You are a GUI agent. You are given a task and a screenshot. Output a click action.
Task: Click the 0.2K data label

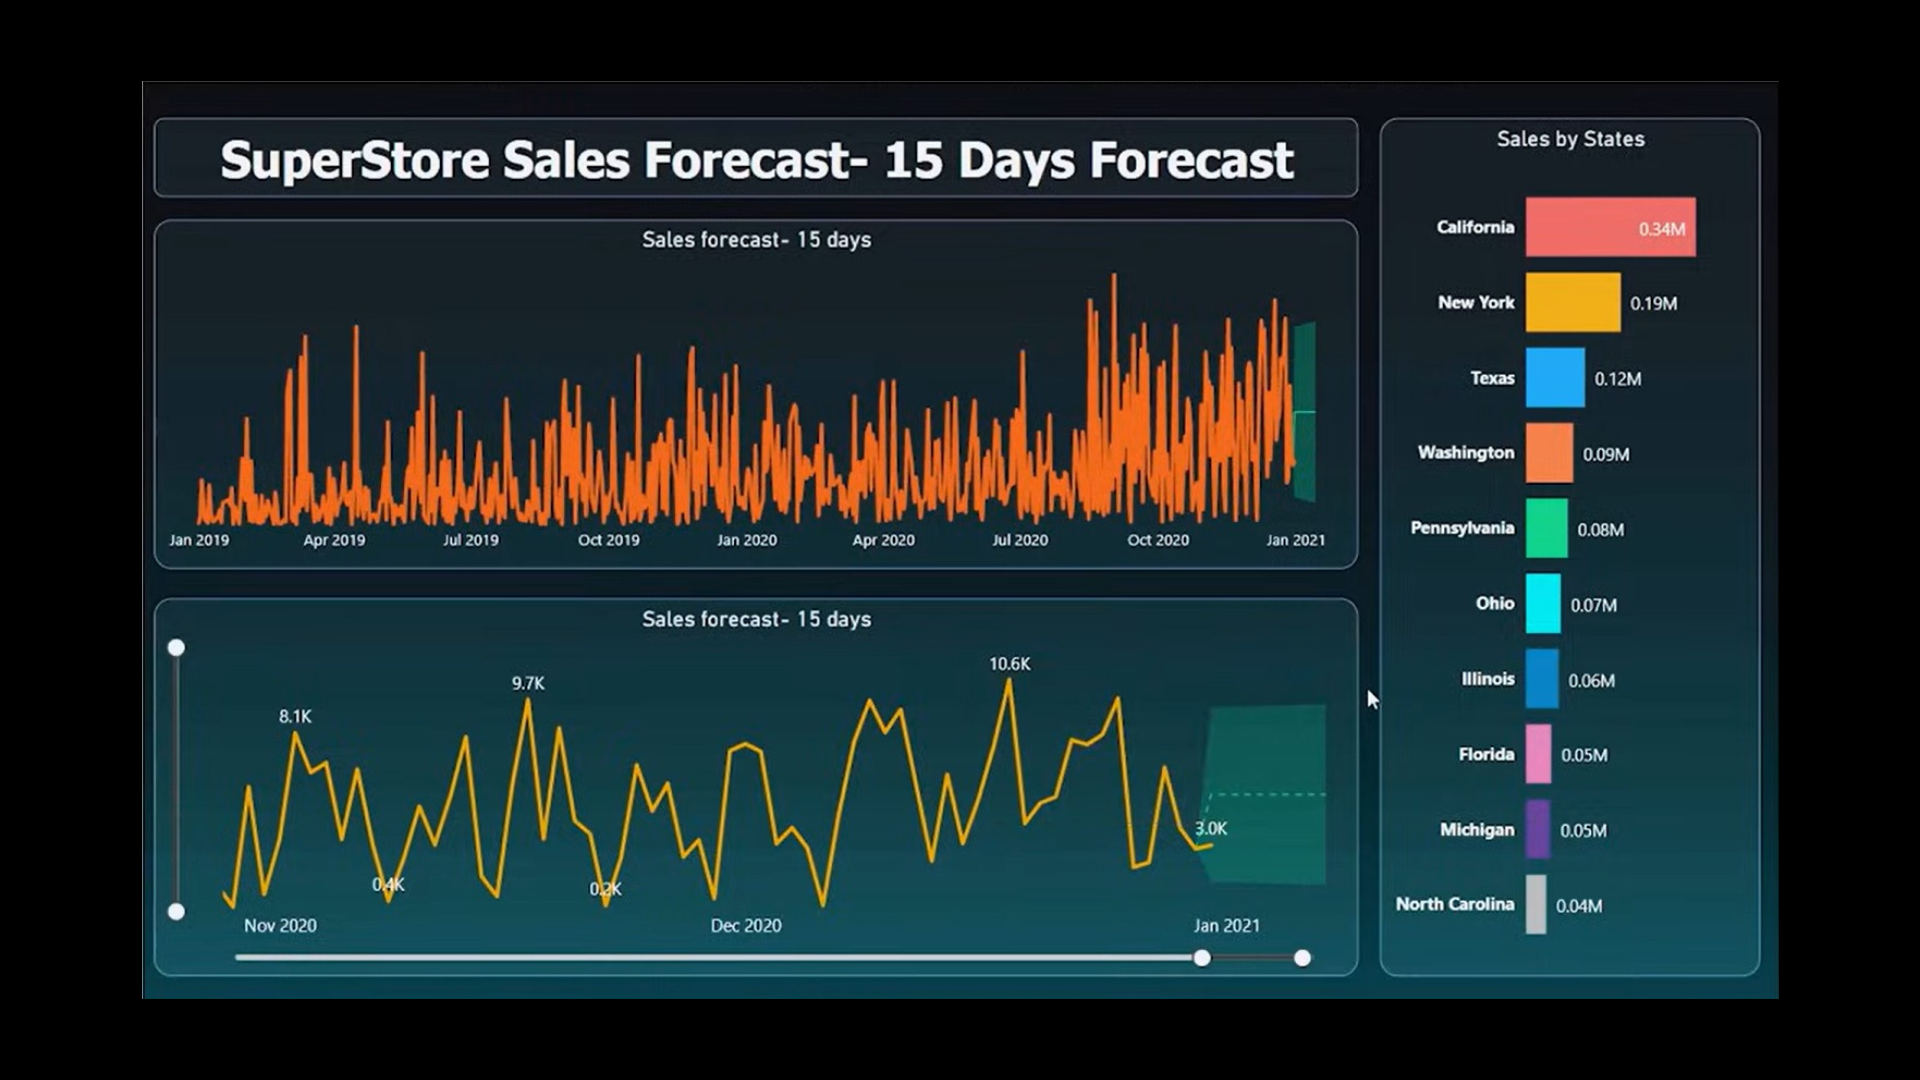point(605,888)
